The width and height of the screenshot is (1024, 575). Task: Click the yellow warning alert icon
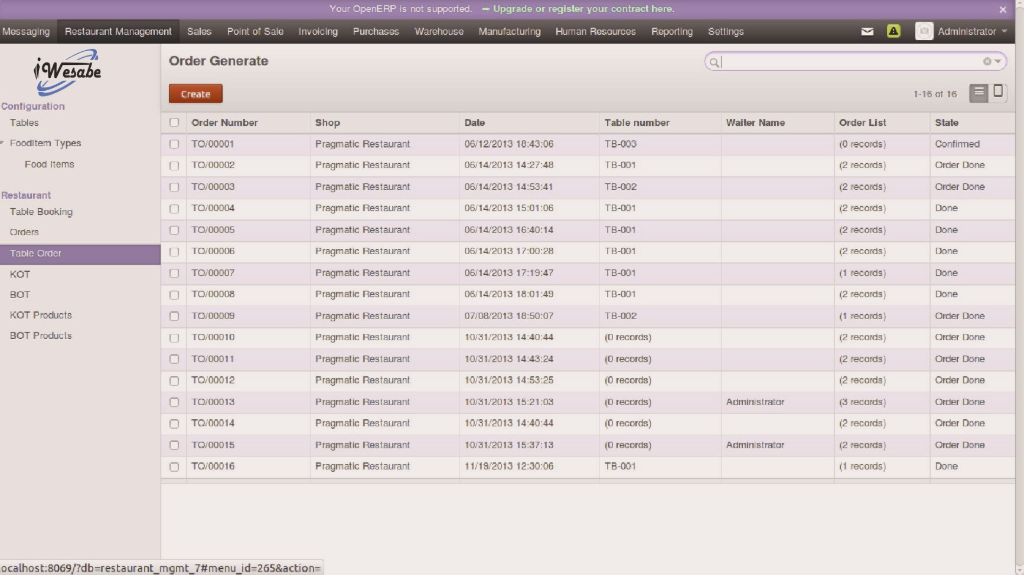coord(893,32)
